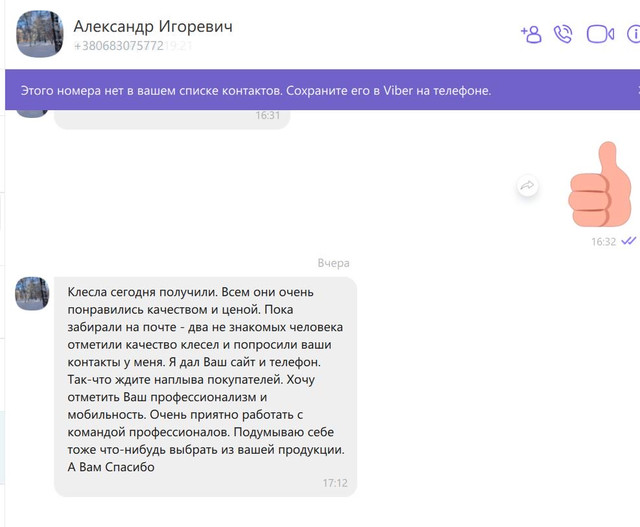The width and height of the screenshot is (640, 527).
Task: Click the contact name Александр Игоревич
Action: (x=153, y=26)
